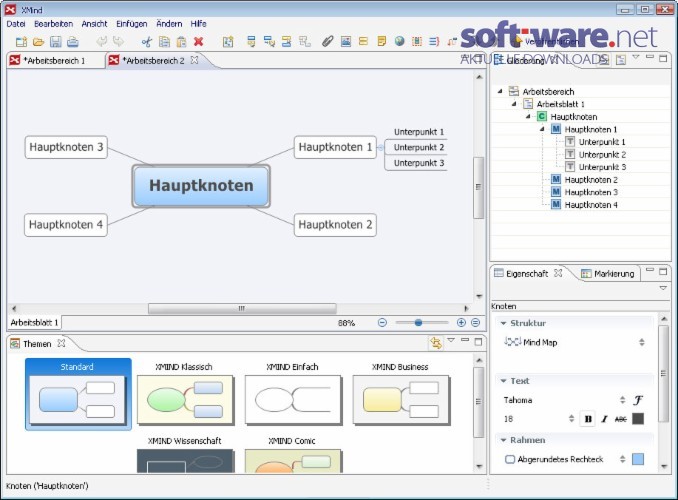Click the Redo arrow icon
Screen dimensions: 678x500
click(118, 42)
